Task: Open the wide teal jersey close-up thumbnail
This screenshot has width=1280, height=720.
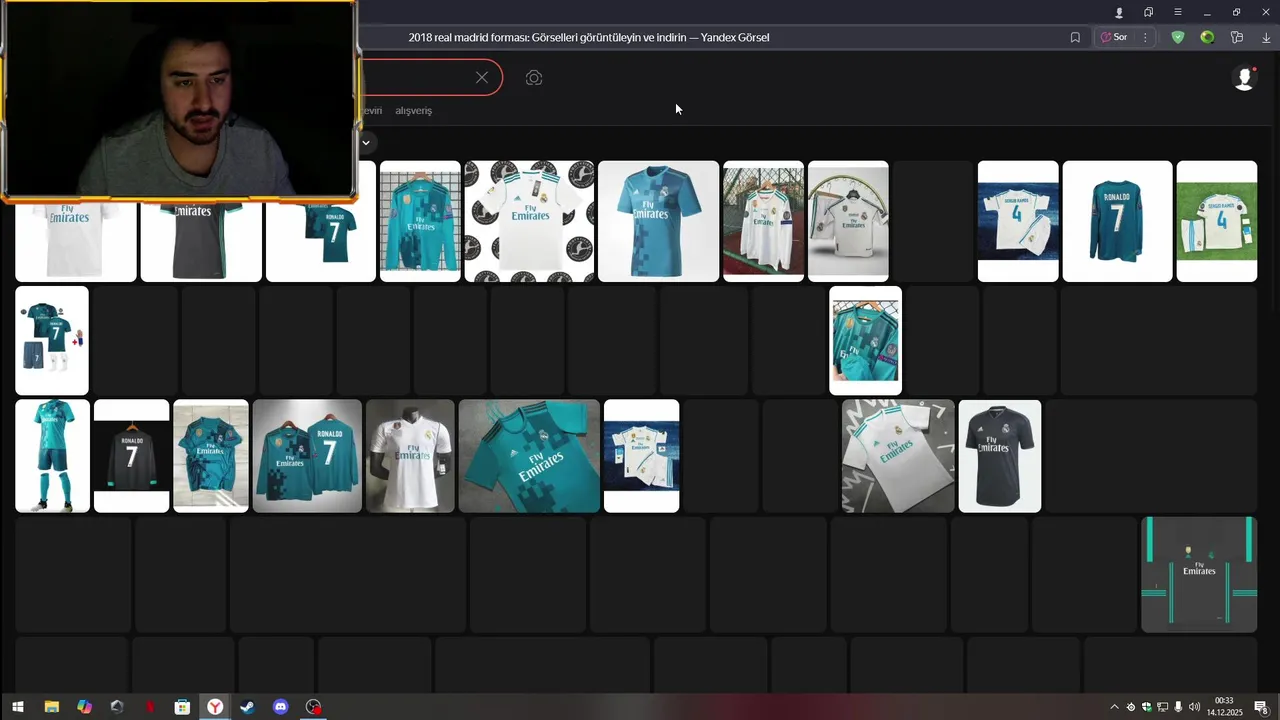Action: coord(529,456)
